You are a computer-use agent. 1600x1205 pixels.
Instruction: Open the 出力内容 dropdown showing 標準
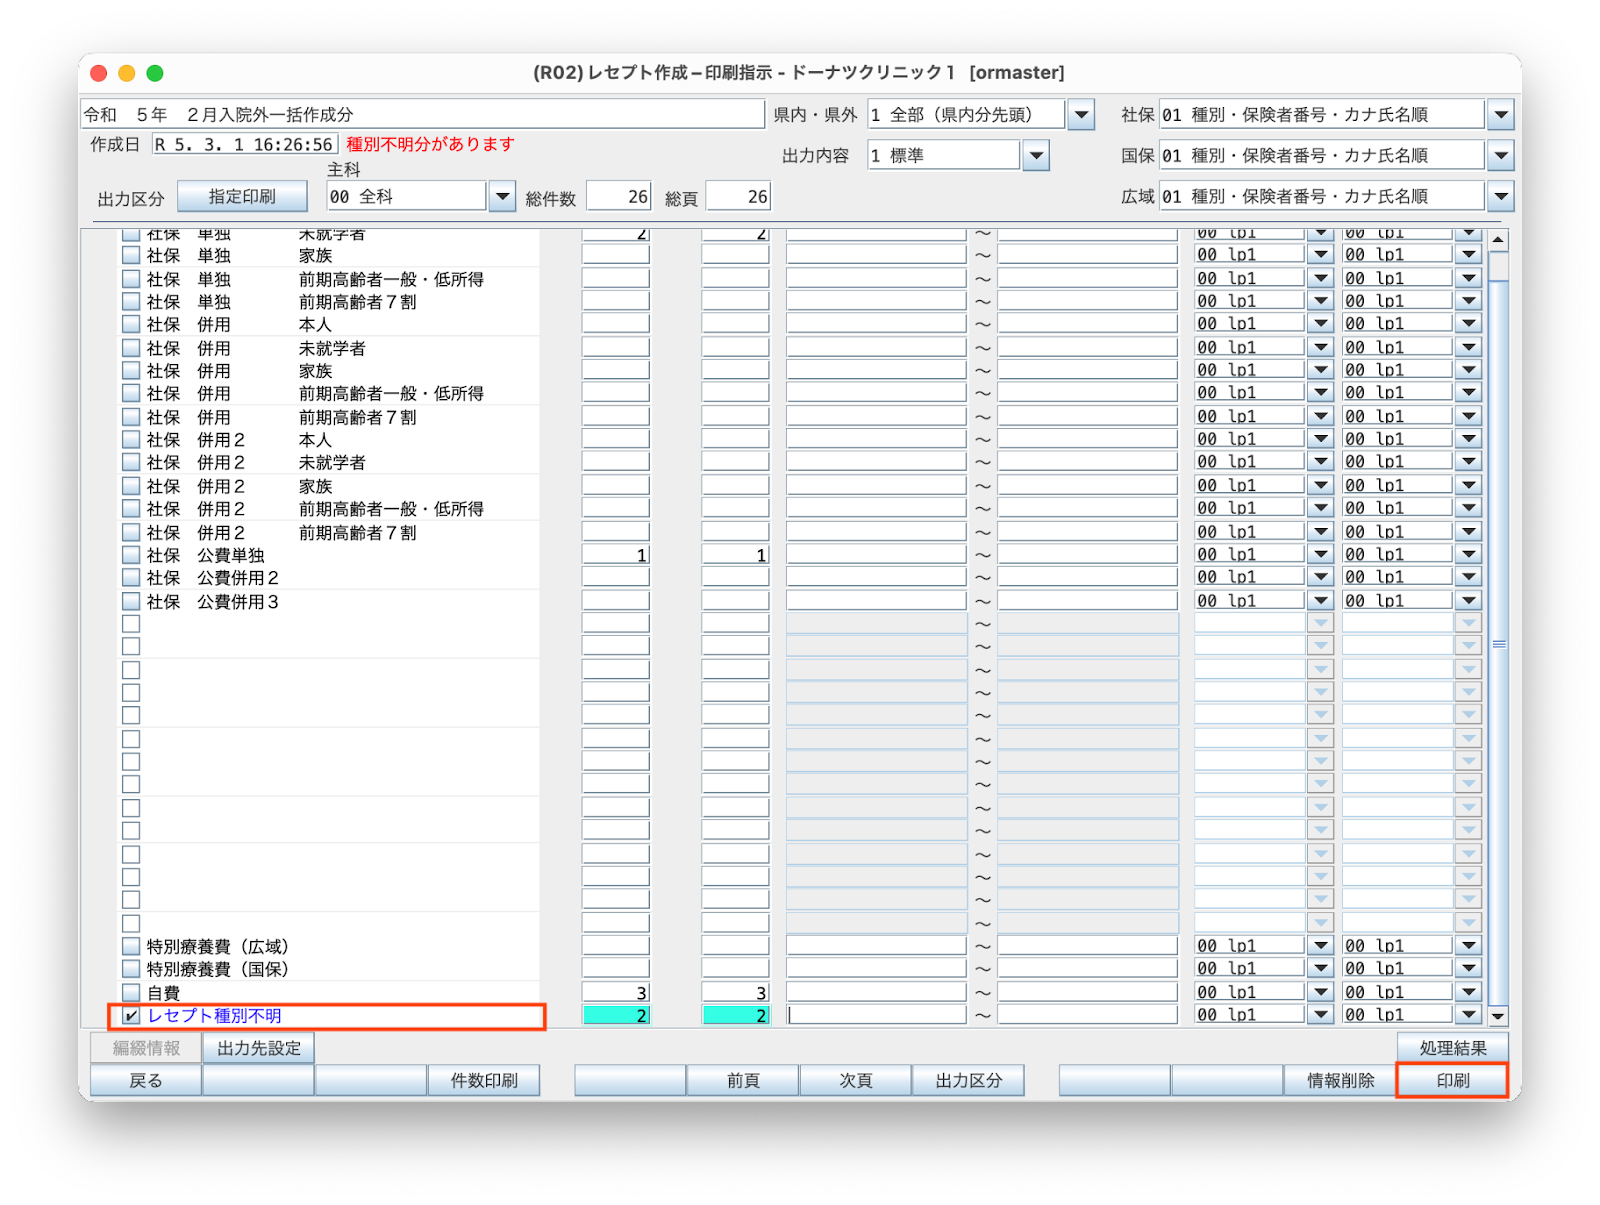1036,155
